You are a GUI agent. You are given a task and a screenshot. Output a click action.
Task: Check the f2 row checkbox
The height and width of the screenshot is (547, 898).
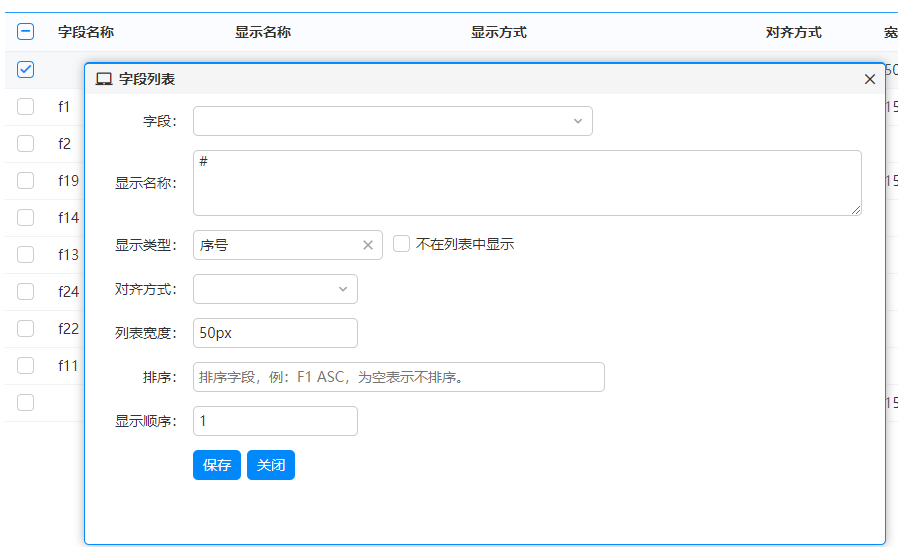point(25,143)
